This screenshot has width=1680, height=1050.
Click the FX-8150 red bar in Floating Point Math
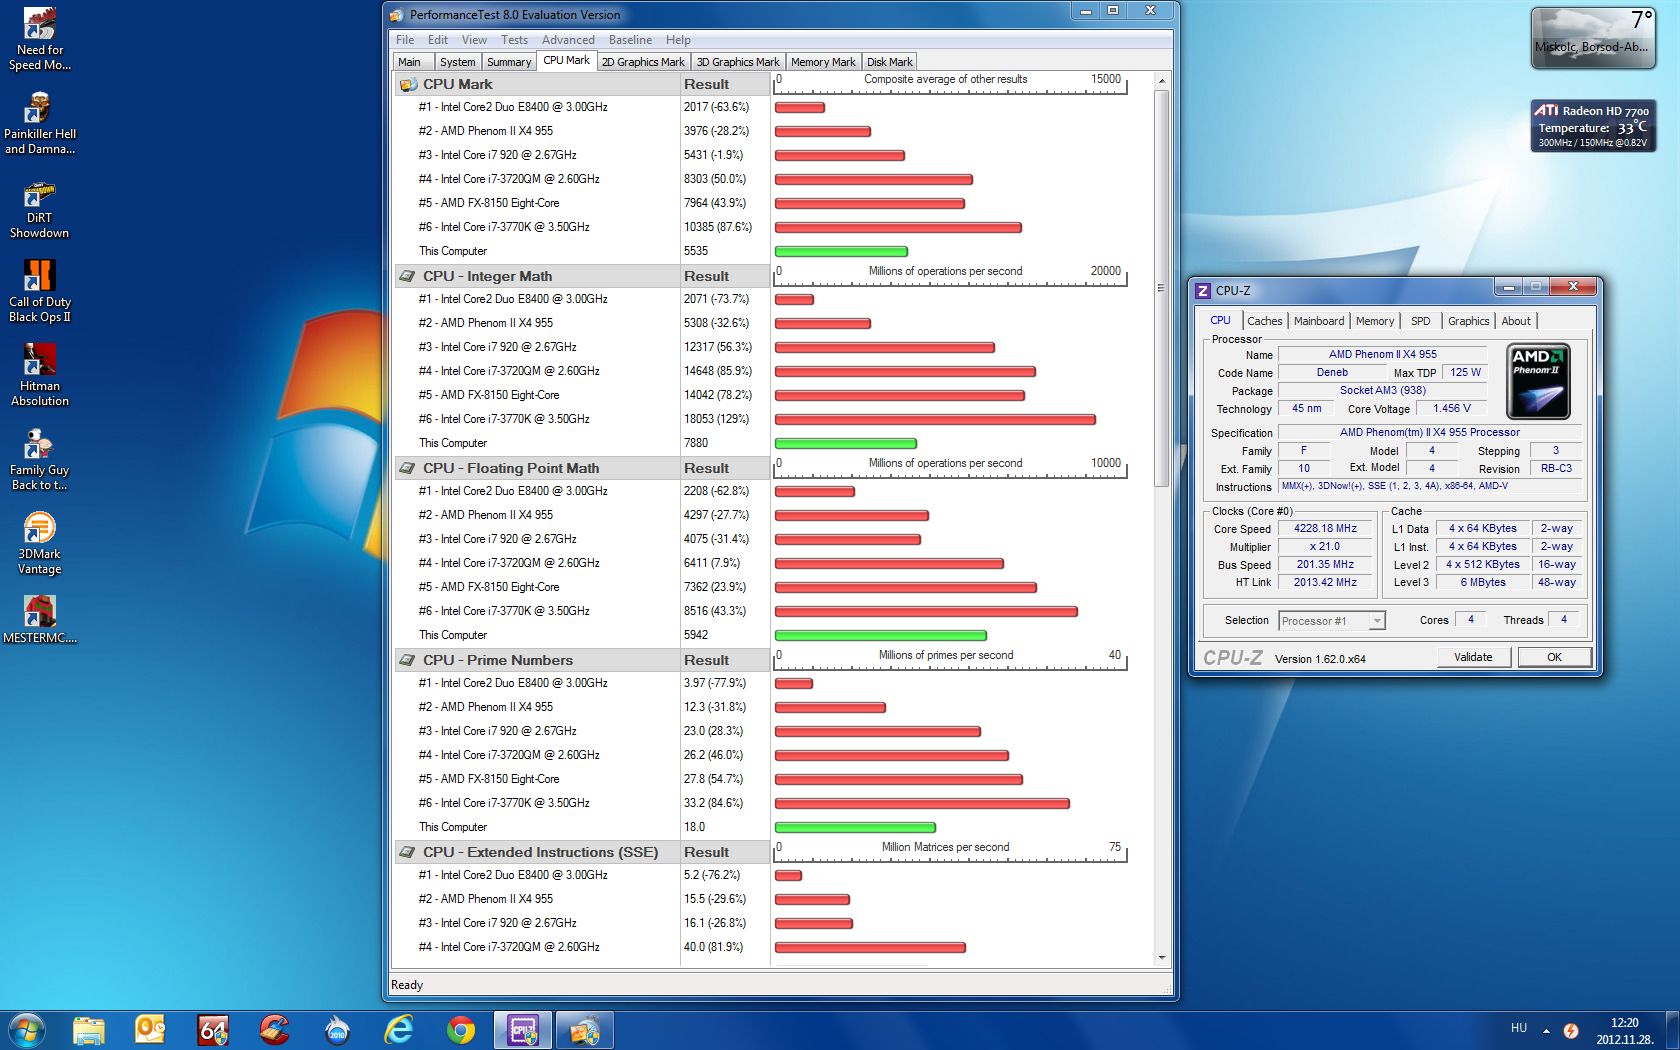[906, 587]
